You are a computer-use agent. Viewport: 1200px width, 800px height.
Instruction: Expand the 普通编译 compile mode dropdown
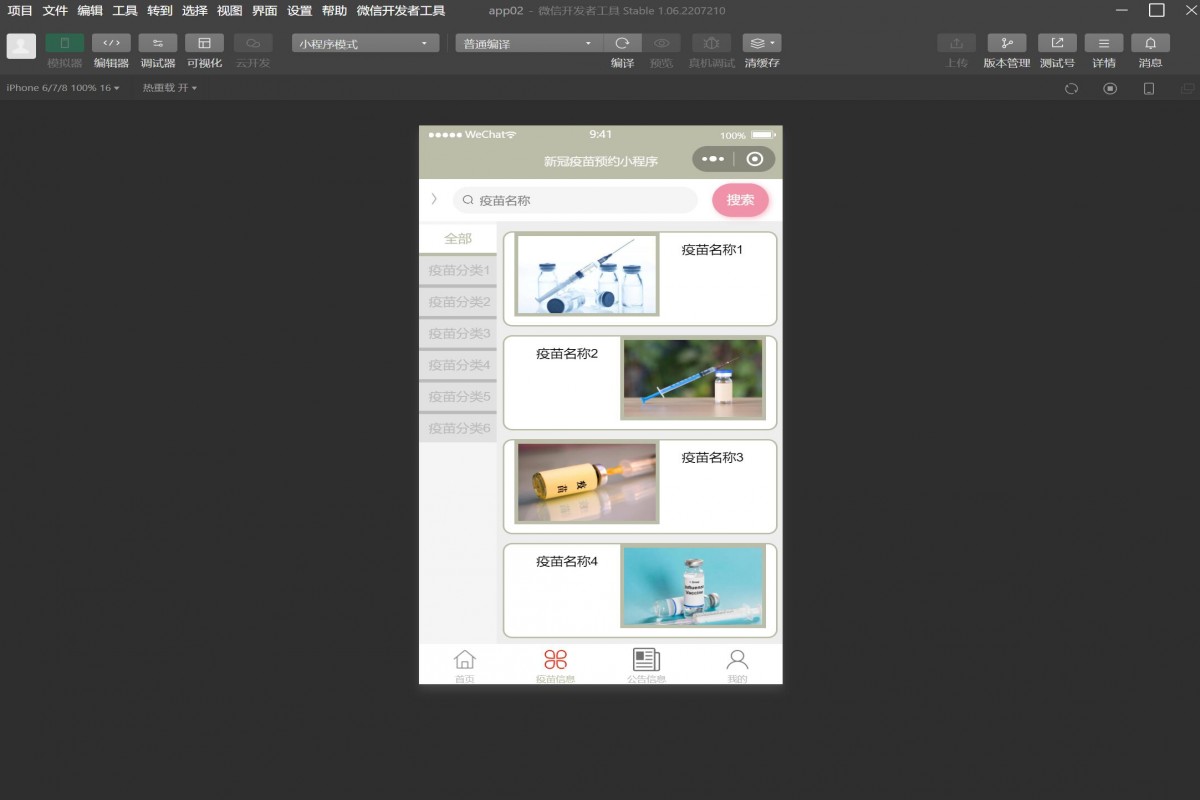pos(528,44)
